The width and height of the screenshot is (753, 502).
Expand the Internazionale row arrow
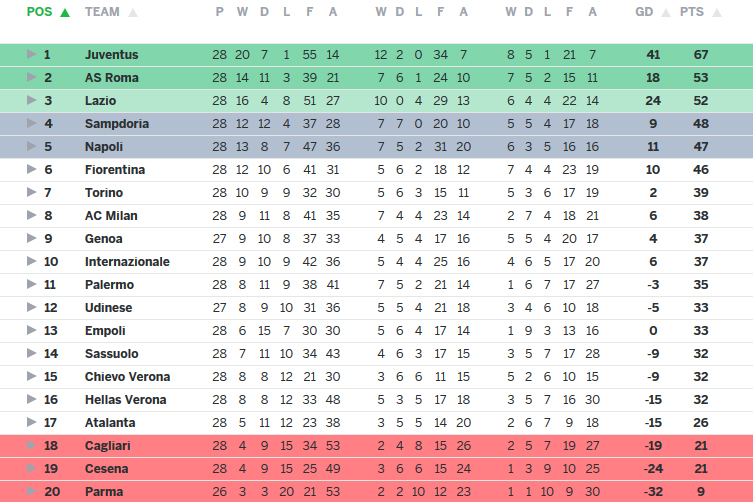point(31,261)
